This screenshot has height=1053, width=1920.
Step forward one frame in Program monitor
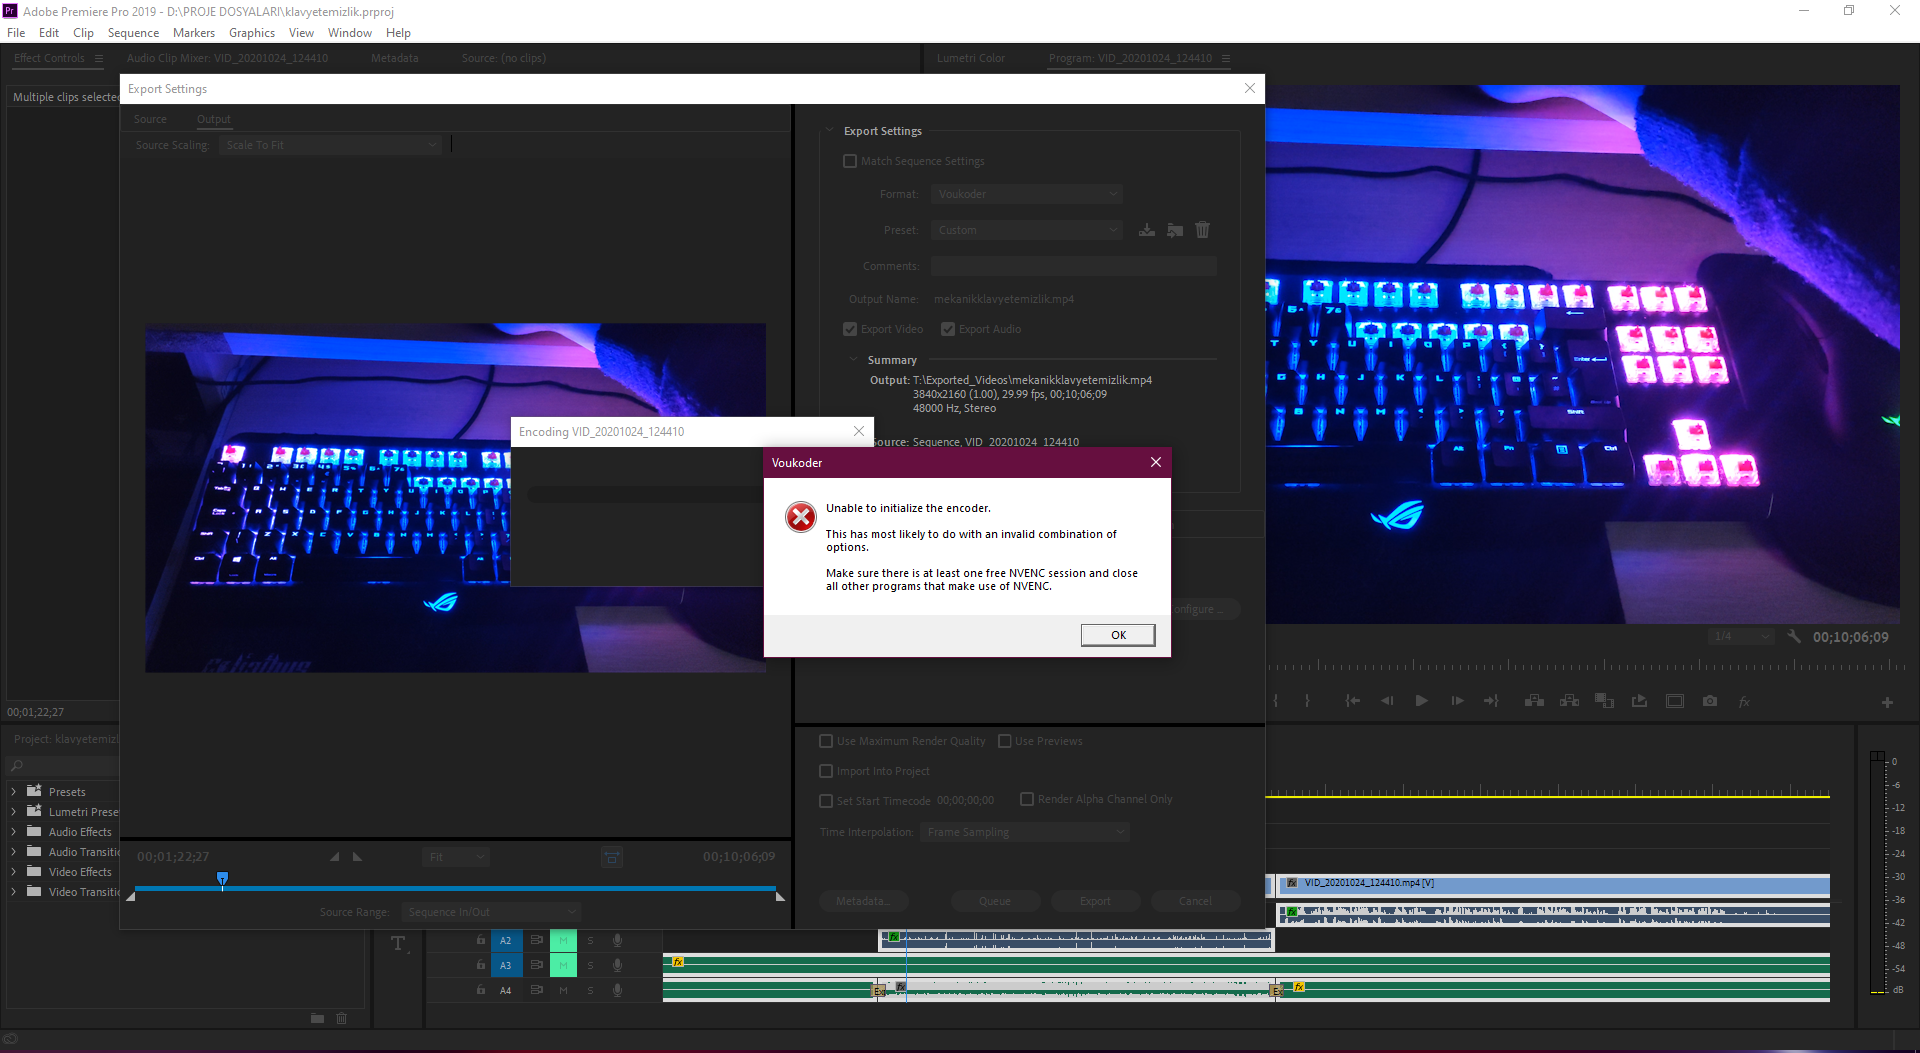coord(1457,701)
